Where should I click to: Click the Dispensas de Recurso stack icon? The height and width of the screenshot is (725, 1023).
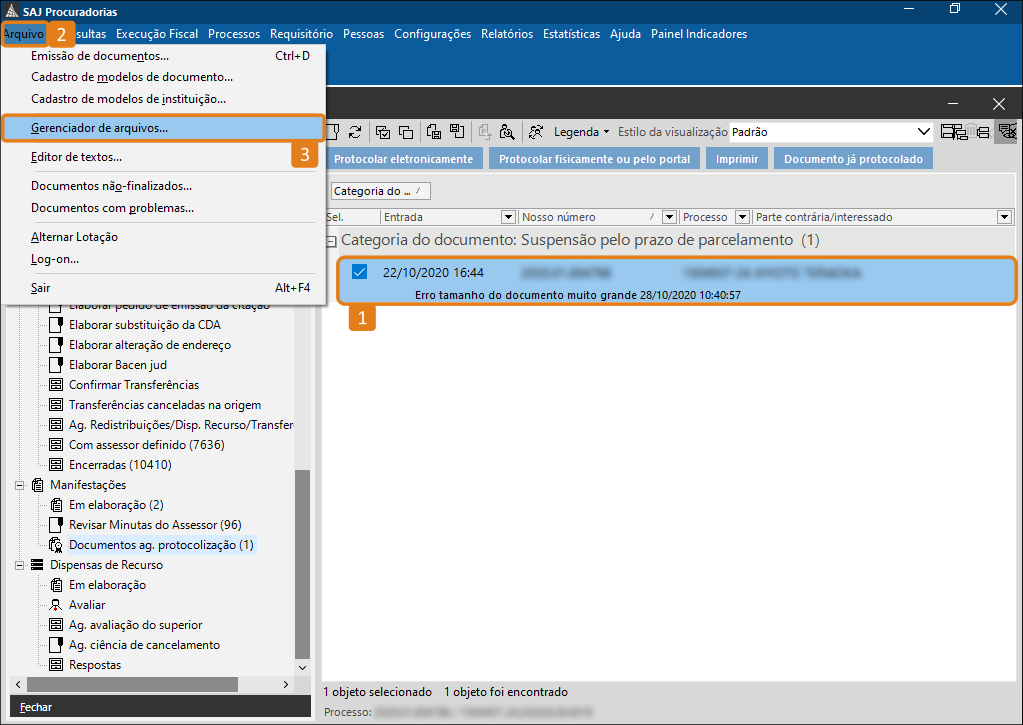click(37, 565)
